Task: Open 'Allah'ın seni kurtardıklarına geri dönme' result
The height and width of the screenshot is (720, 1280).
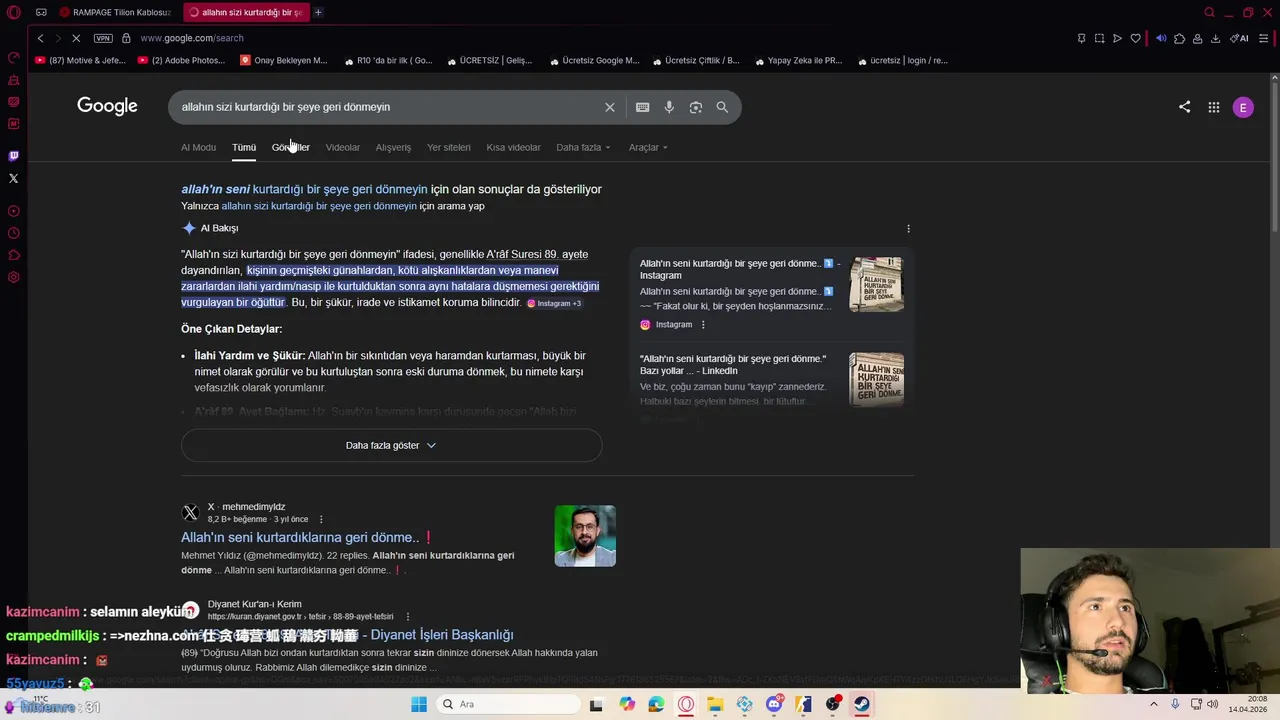Action: (x=306, y=537)
